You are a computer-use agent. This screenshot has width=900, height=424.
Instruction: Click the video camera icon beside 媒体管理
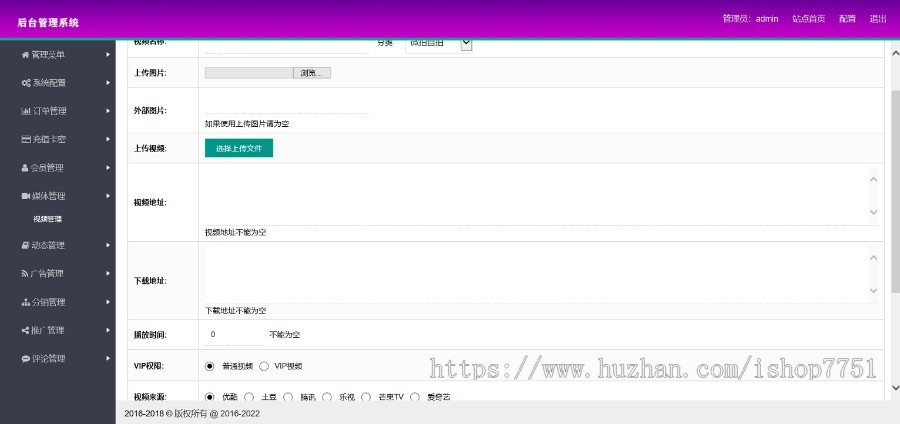pyautogui.click(x=26, y=196)
